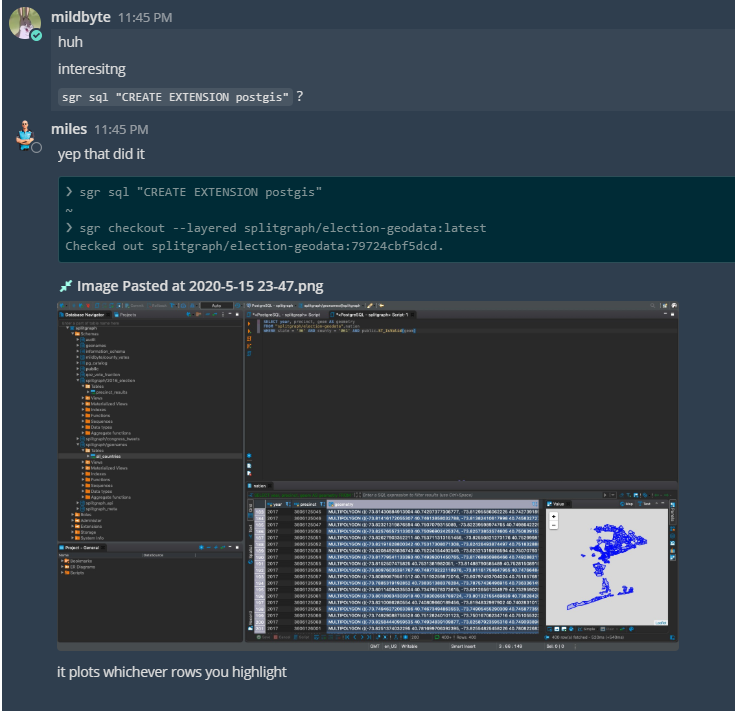Open miles's avatar profile picture

tap(25, 135)
